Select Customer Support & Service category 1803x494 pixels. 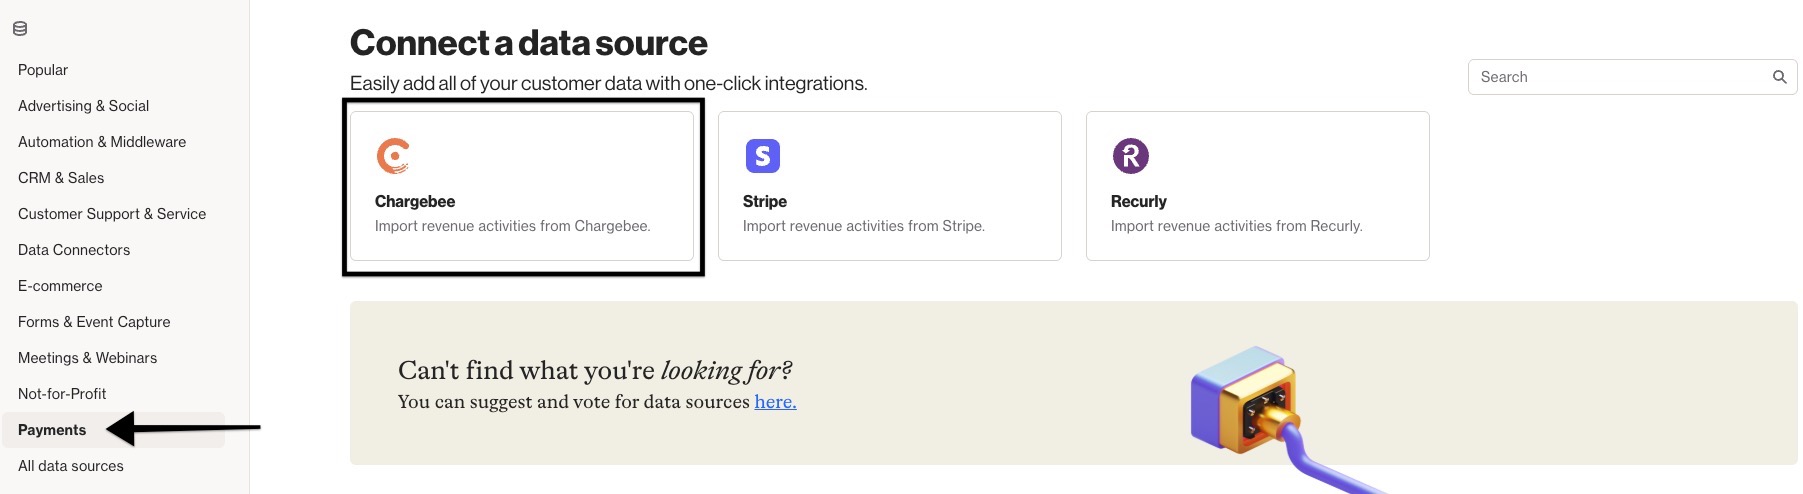[x=112, y=214]
